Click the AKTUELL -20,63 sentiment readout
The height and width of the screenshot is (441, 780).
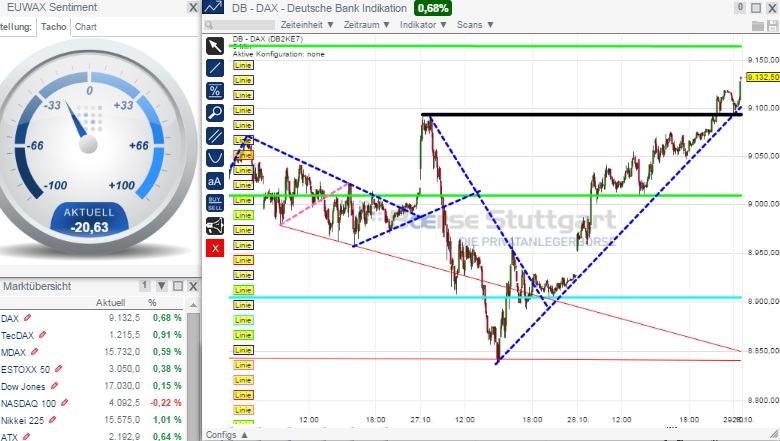[89, 220]
